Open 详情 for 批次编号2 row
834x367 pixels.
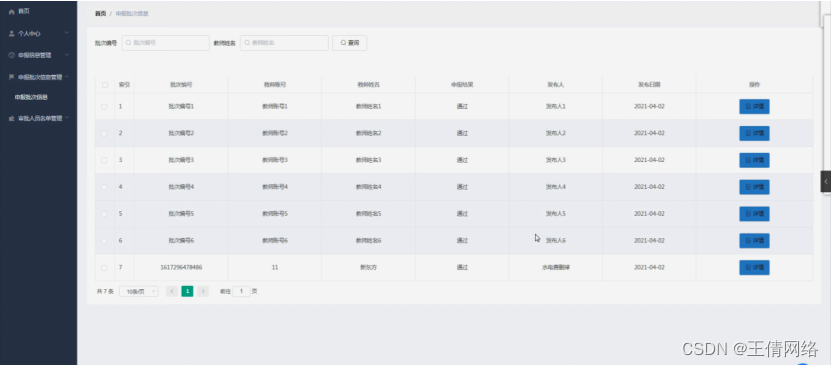click(x=754, y=133)
